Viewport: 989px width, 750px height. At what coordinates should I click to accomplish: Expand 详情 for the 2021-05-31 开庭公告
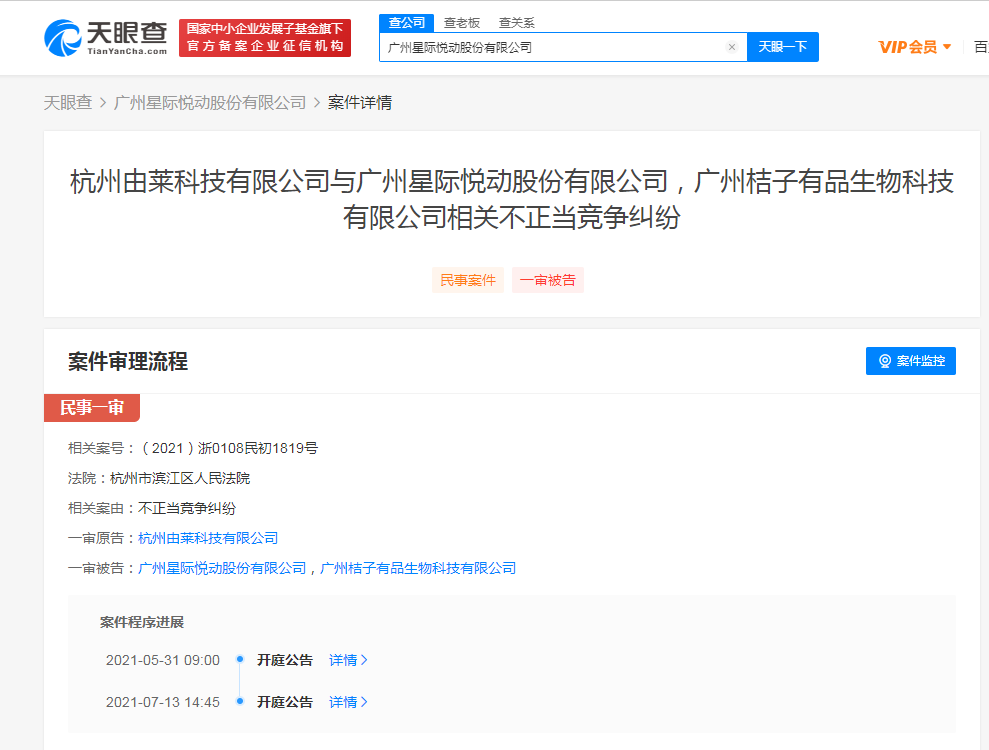point(347,659)
